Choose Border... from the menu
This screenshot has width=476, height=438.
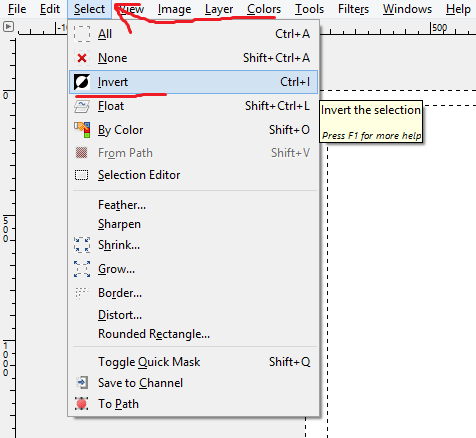click(193, 293)
